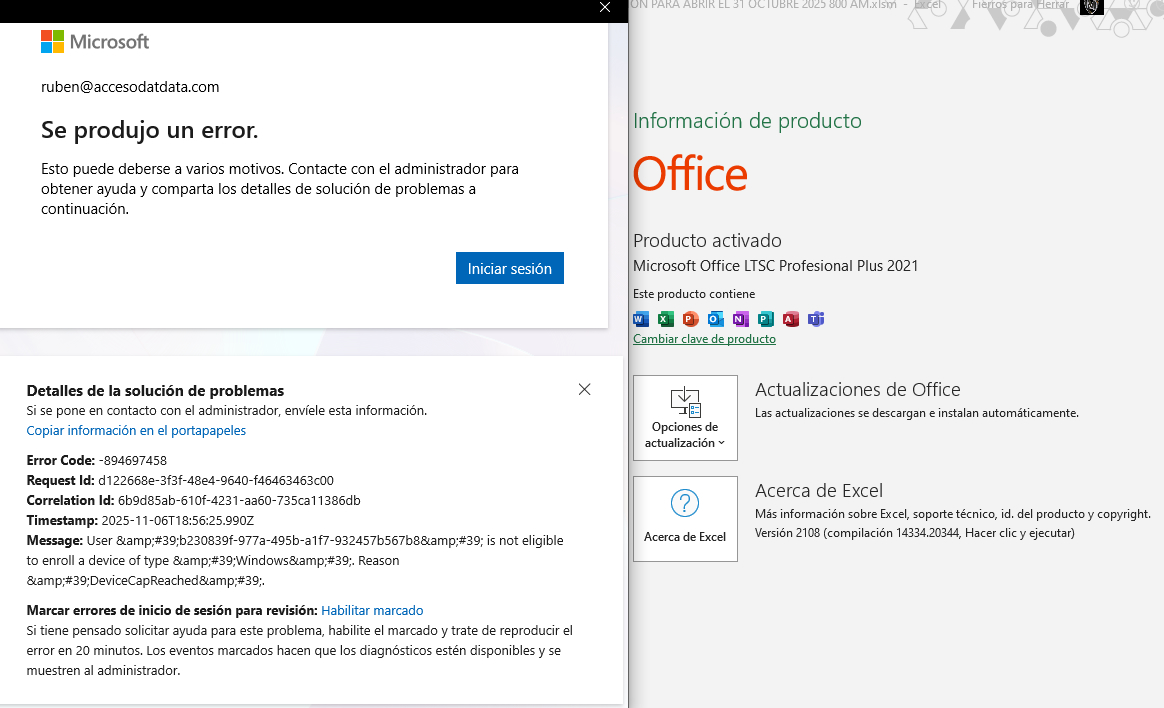Follow the Cambiar clave de producto link
1164x708 pixels.
[x=704, y=339]
